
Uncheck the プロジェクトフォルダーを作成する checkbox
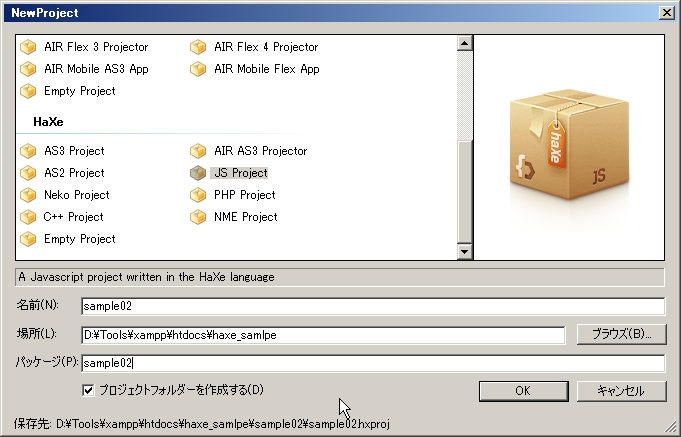click(x=88, y=390)
